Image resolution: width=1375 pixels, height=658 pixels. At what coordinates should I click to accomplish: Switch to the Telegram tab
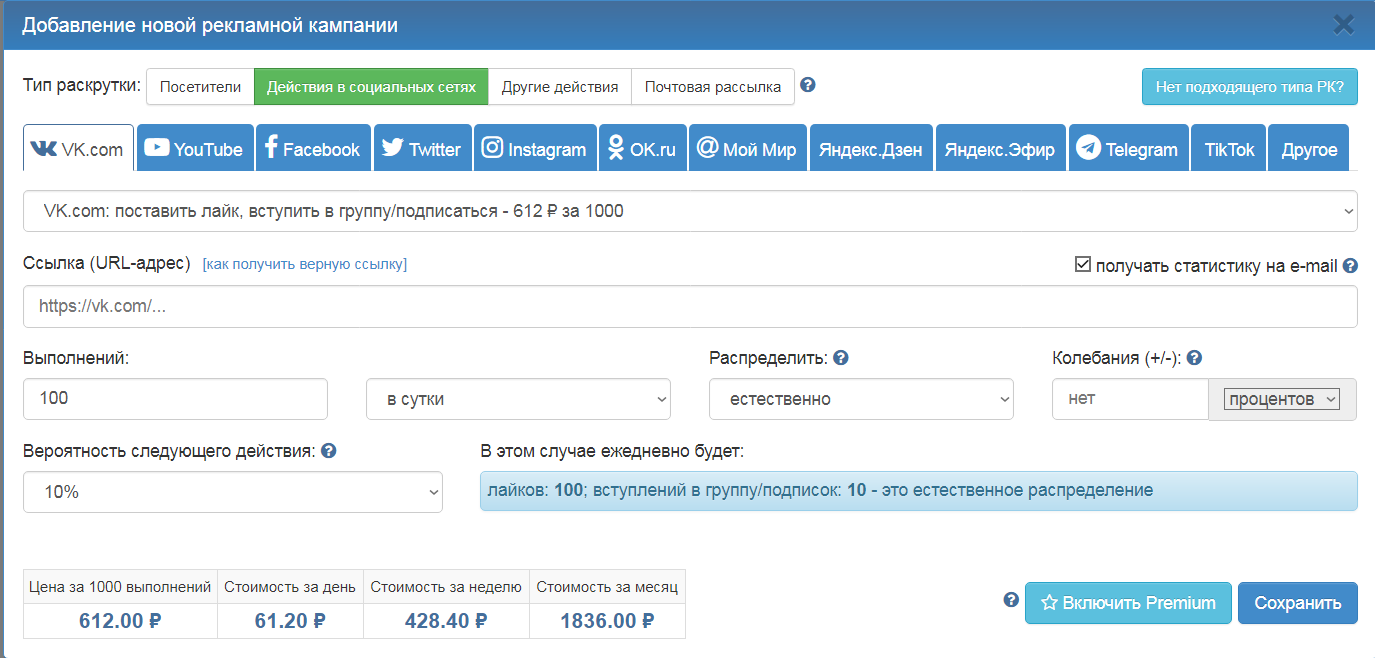[1128, 149]
